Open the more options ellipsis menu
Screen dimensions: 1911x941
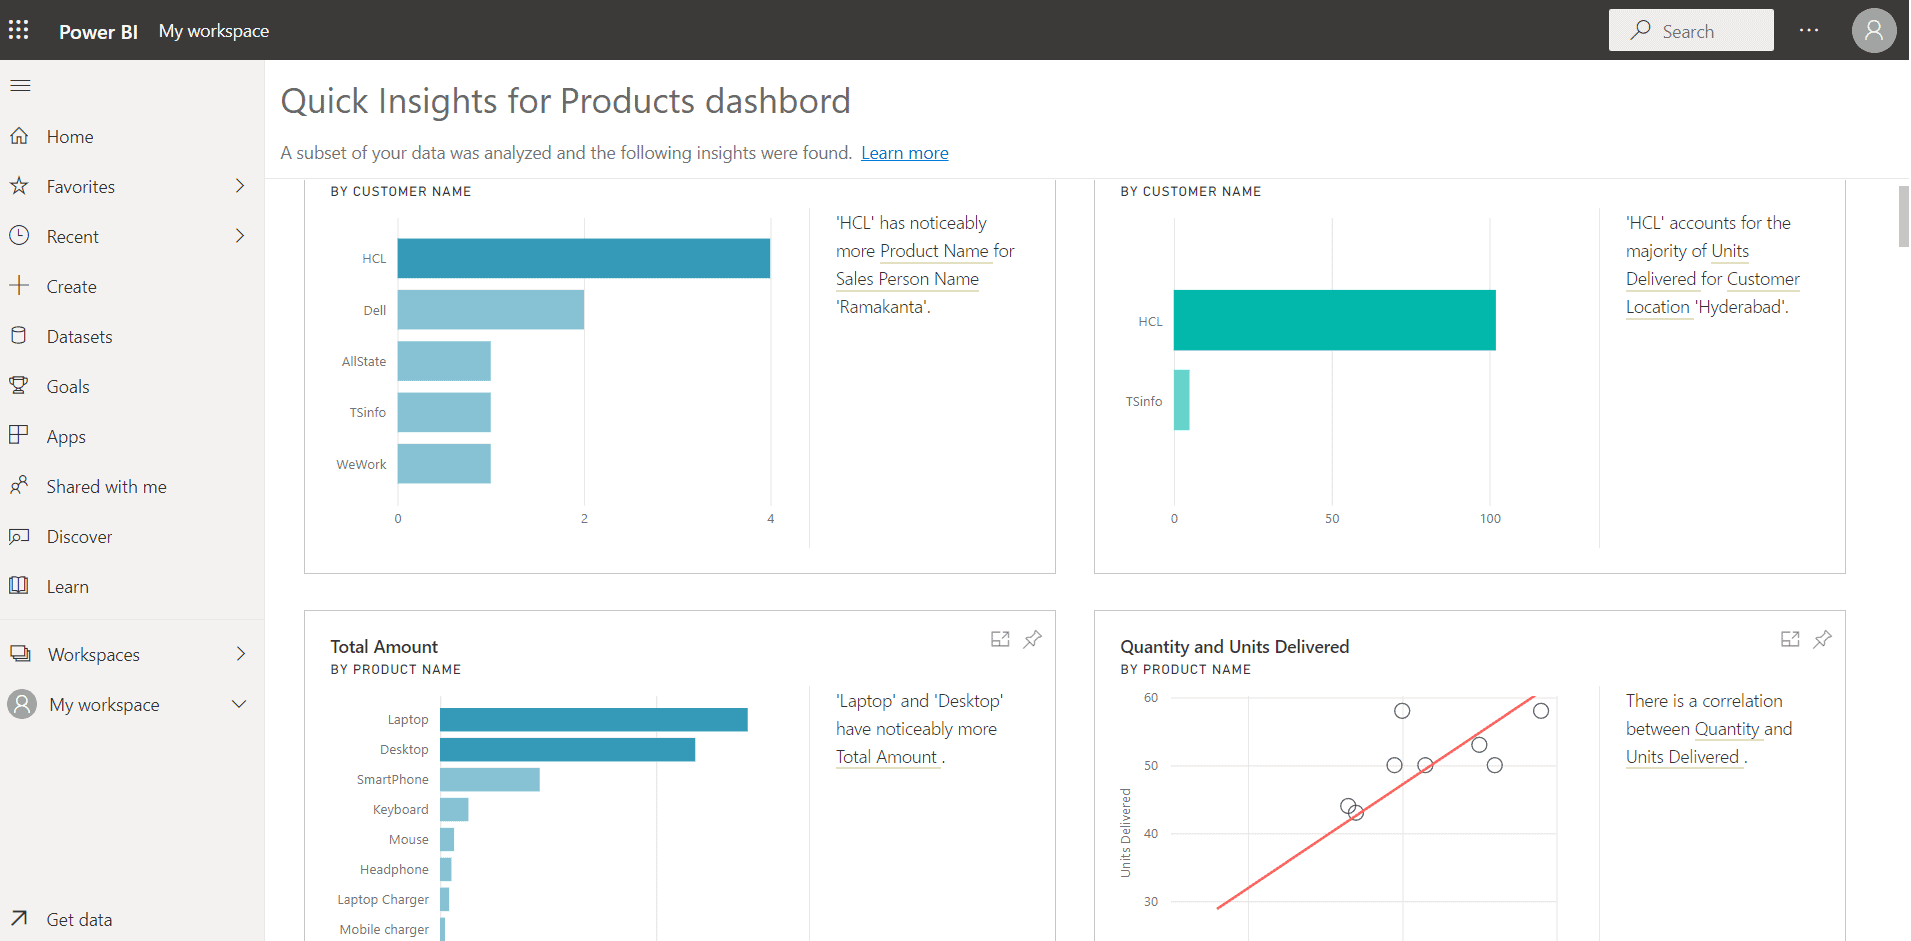click(x=1809, y=30)
